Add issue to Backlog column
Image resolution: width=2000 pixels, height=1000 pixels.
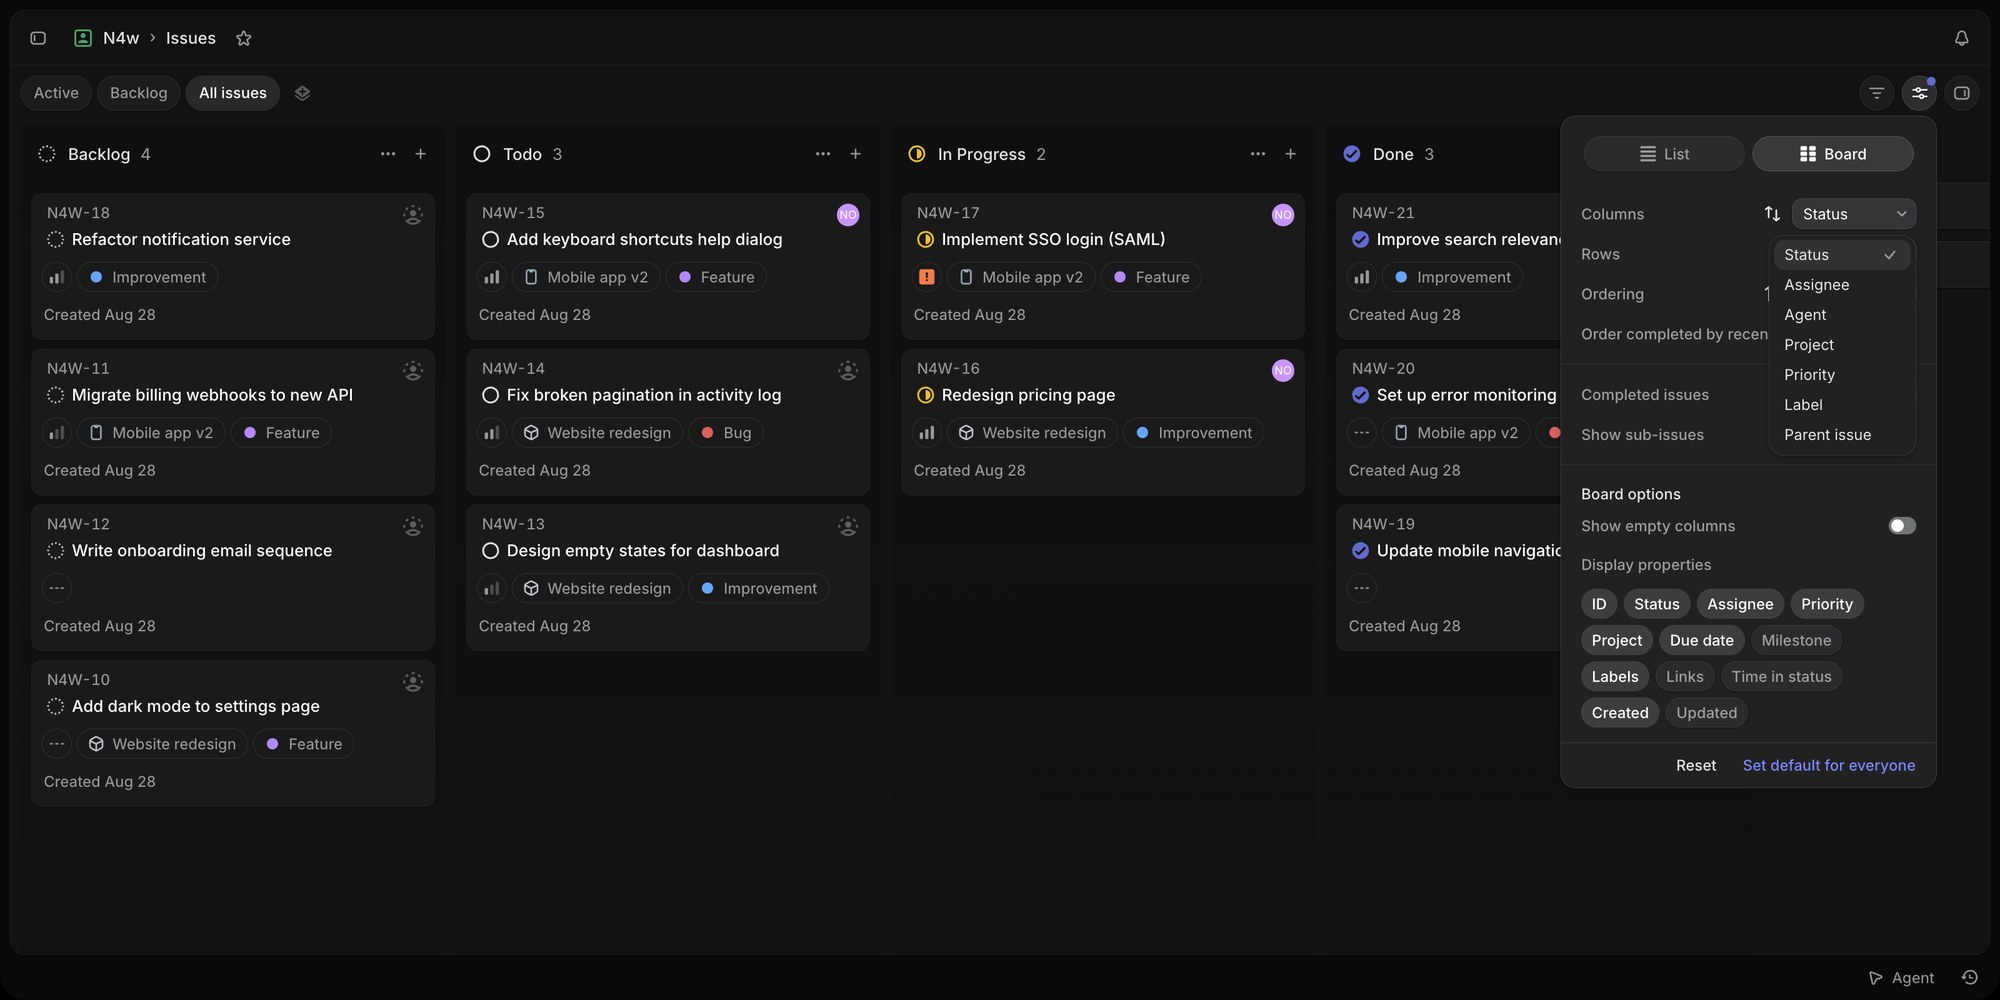click(x=421, y=154)
